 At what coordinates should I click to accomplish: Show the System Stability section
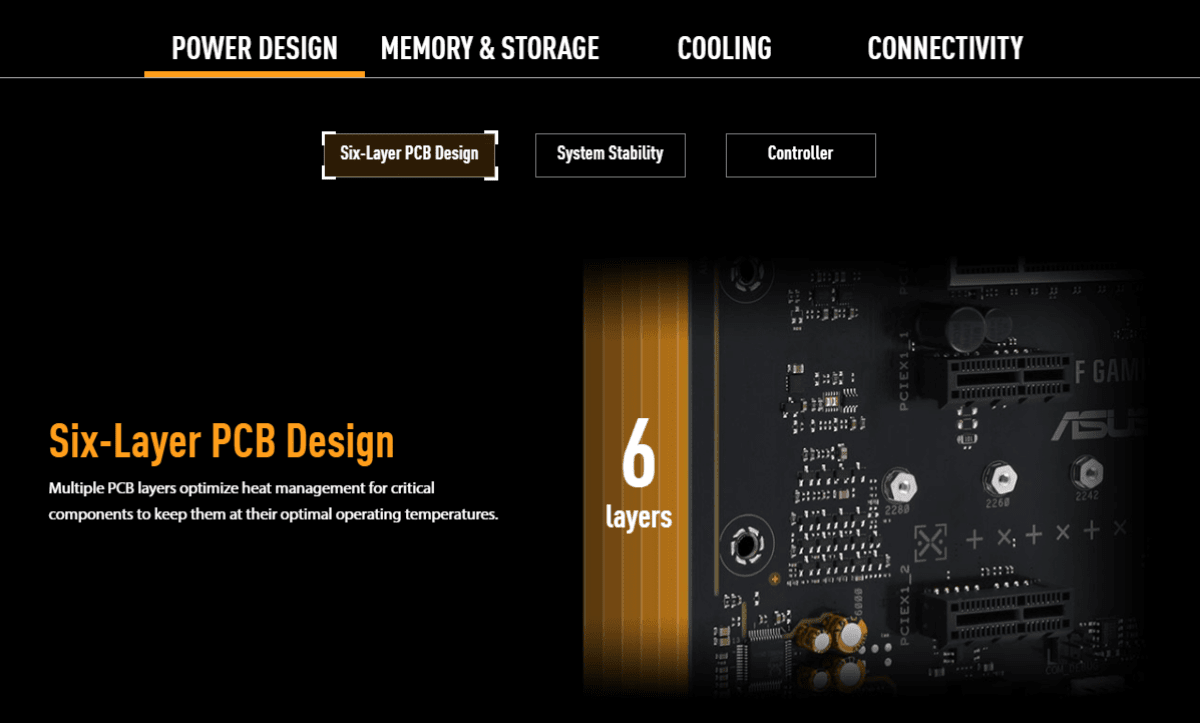[610, 154]
